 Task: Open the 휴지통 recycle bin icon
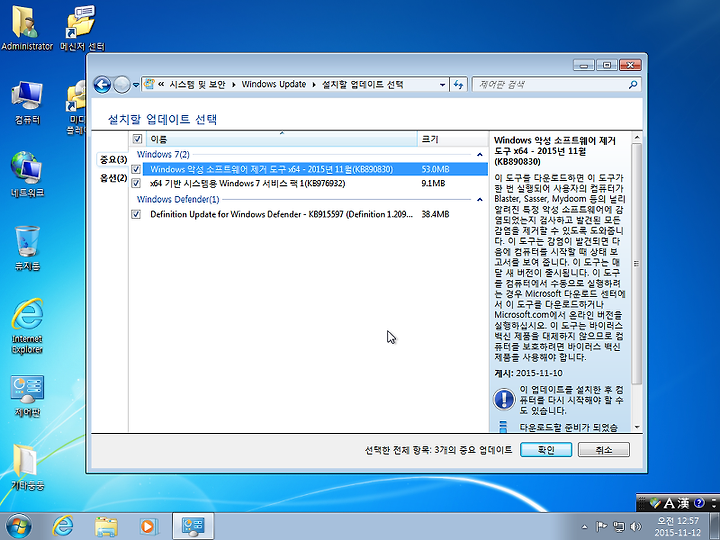click(27, 248)
